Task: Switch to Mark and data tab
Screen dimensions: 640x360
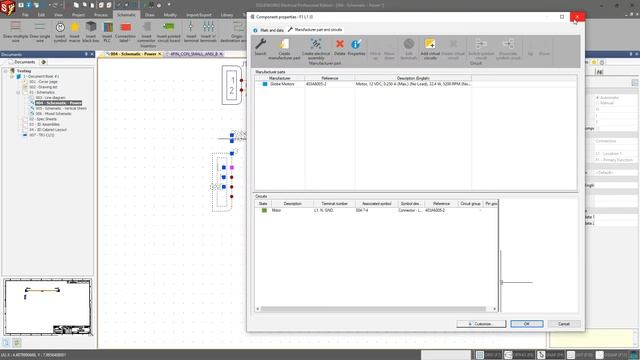Action: pyautogui.click(x=269, y=30)
